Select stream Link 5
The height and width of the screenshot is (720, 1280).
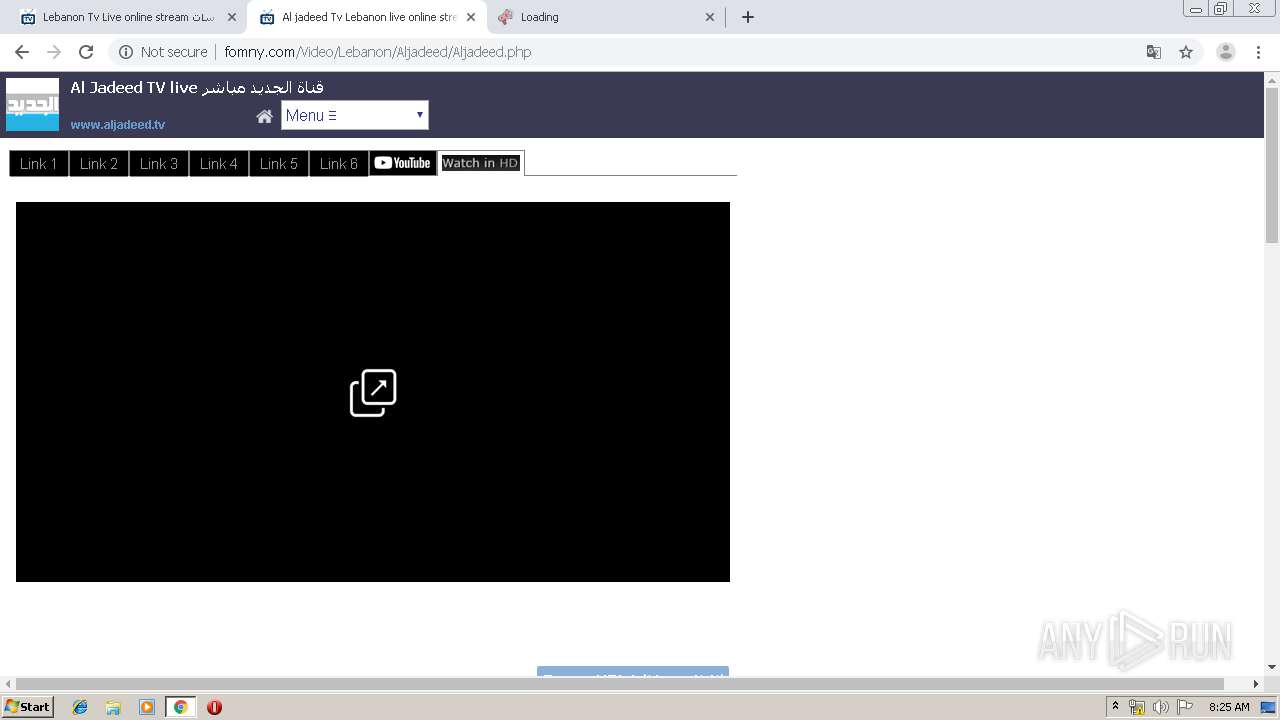click(x=279, y=164)
